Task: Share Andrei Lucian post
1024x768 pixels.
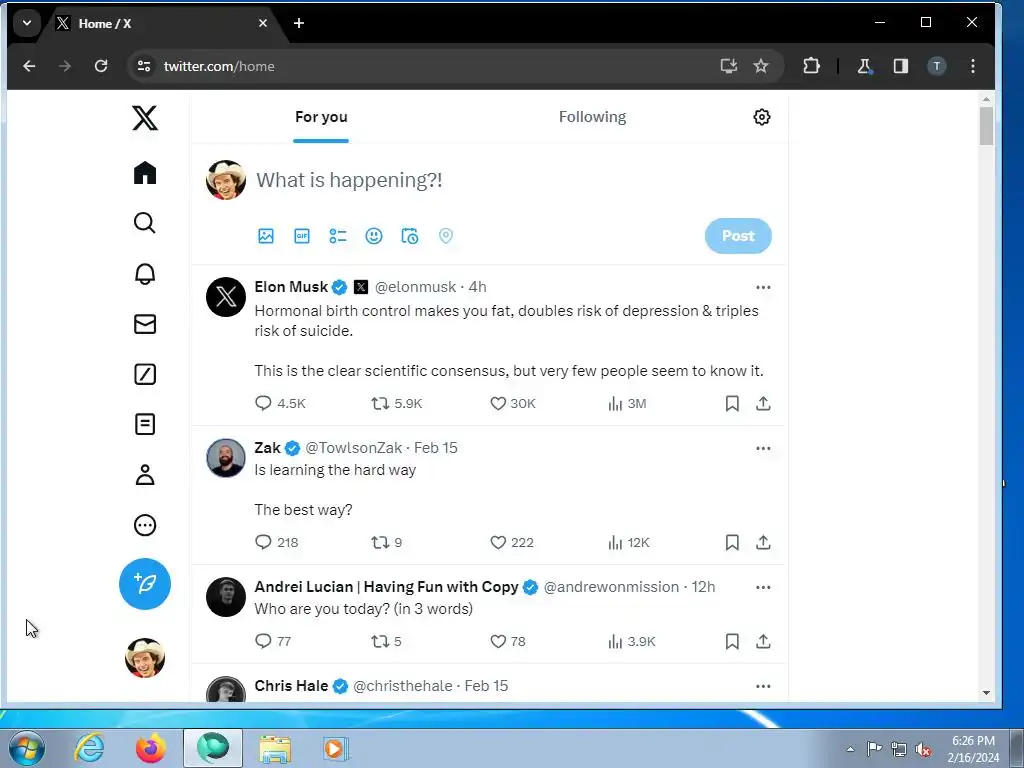Action: coord(763,641)
